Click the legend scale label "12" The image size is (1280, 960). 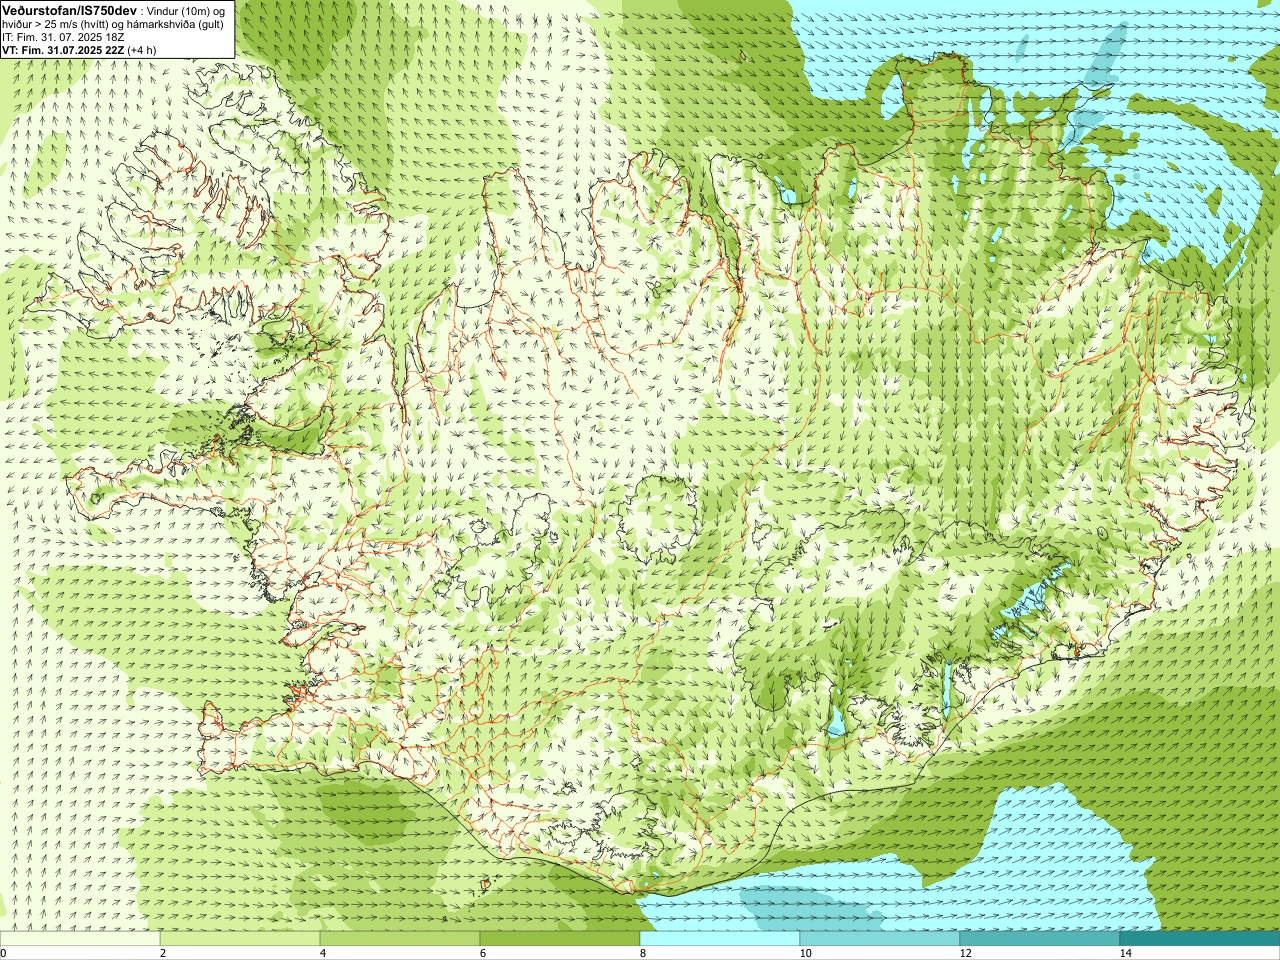point(965,953)
